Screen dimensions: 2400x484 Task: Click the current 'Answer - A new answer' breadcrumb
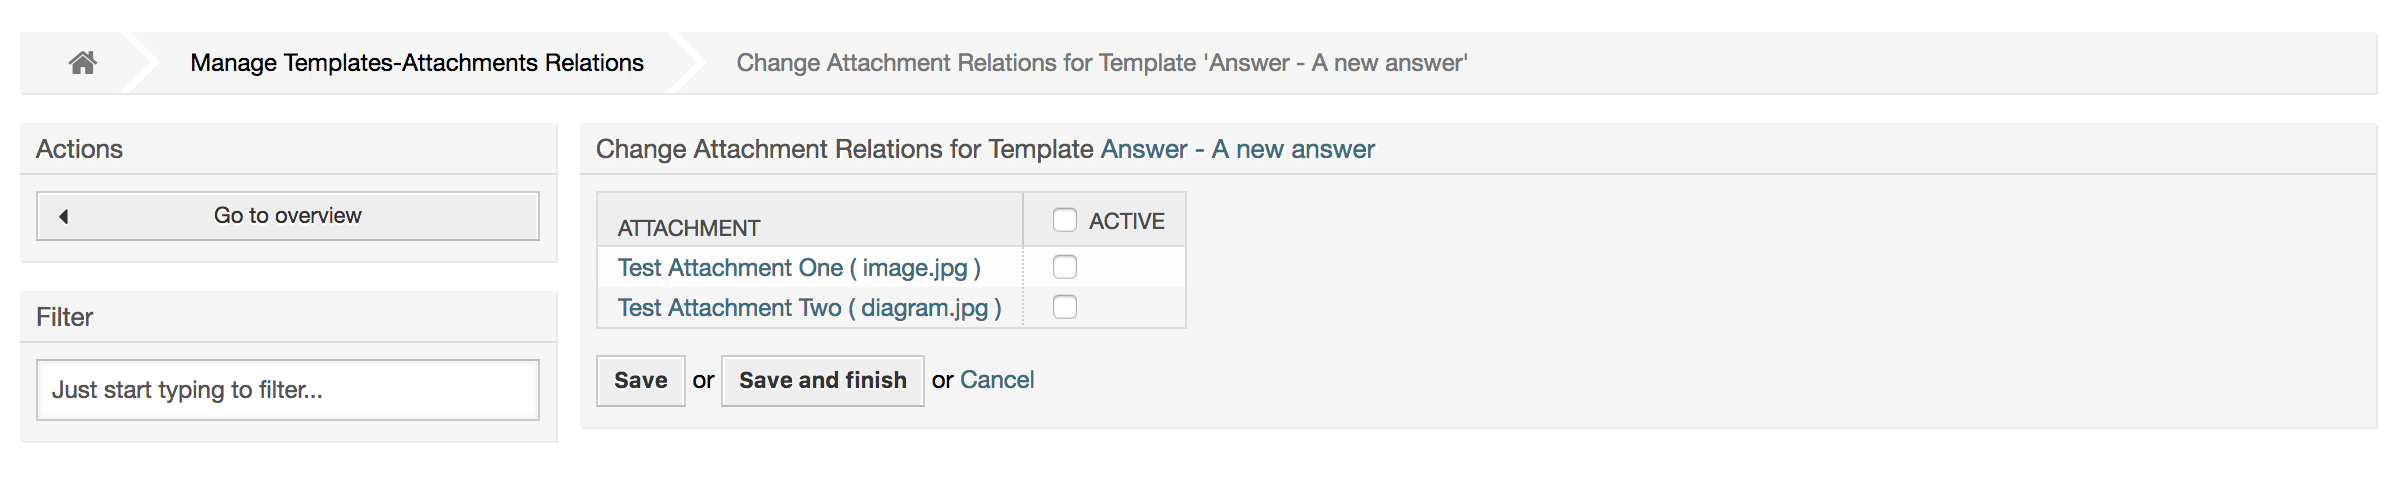coord(1102,63)
